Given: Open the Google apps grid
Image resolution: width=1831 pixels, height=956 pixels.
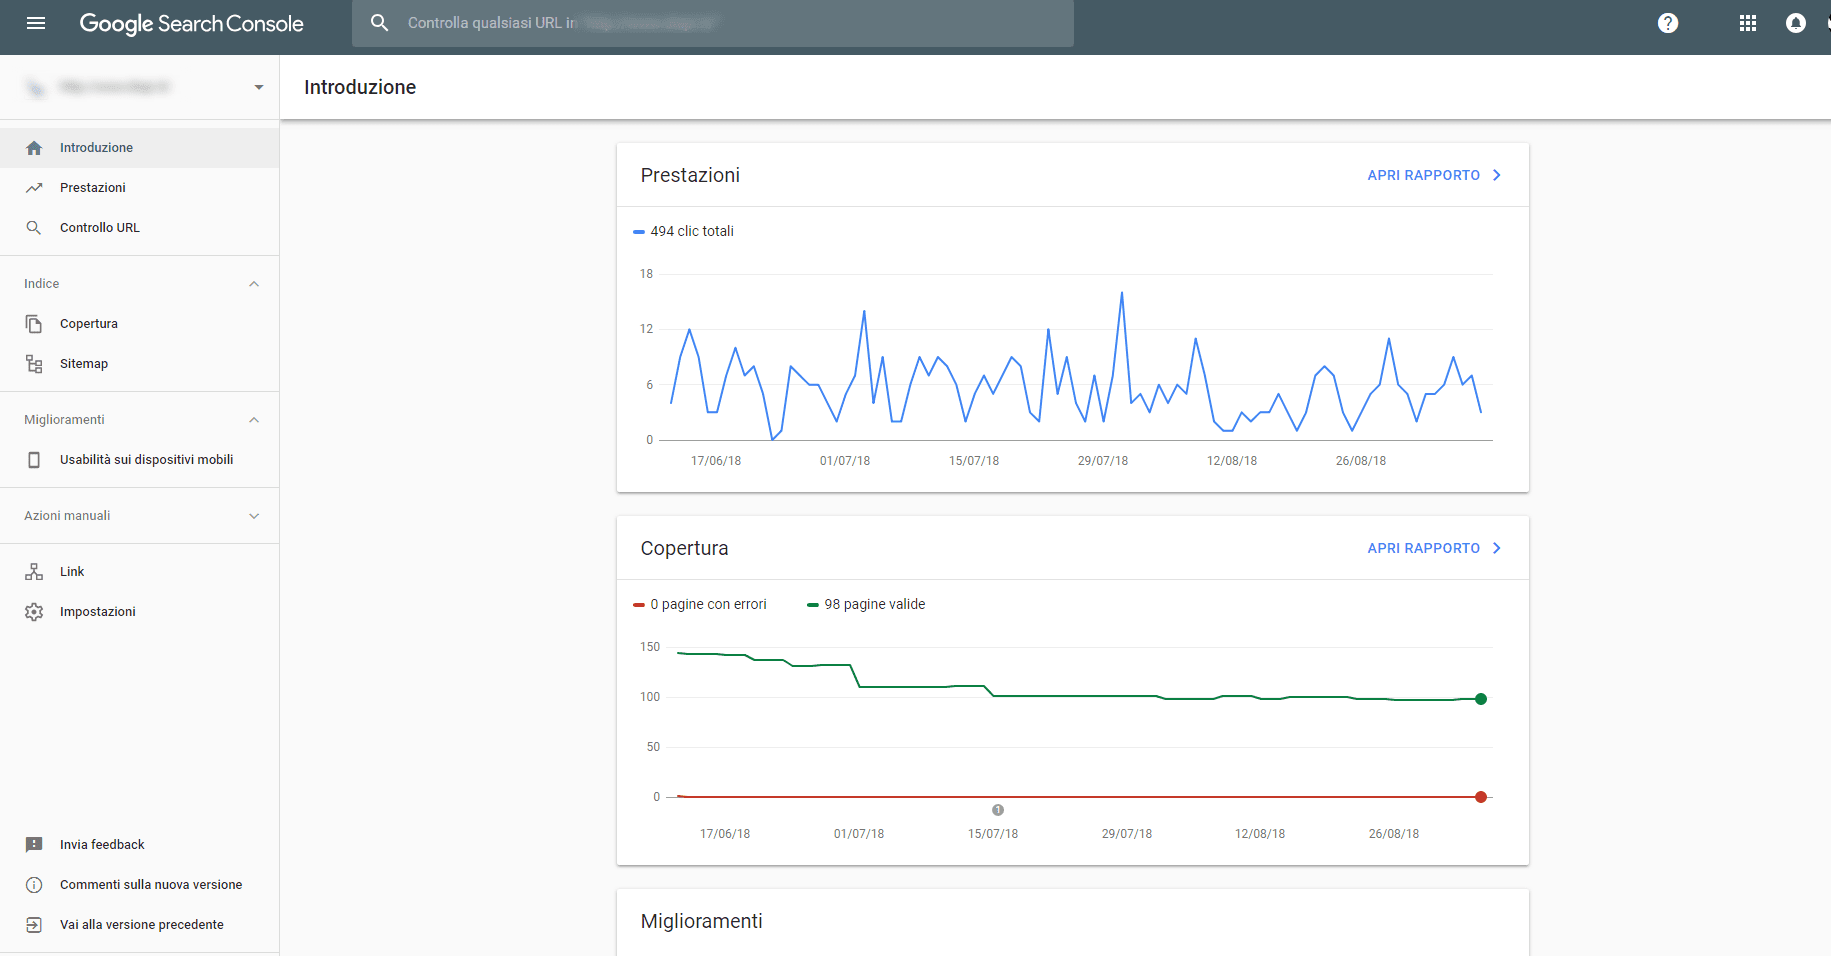Looking at the screenshot, I should 1747,23.
